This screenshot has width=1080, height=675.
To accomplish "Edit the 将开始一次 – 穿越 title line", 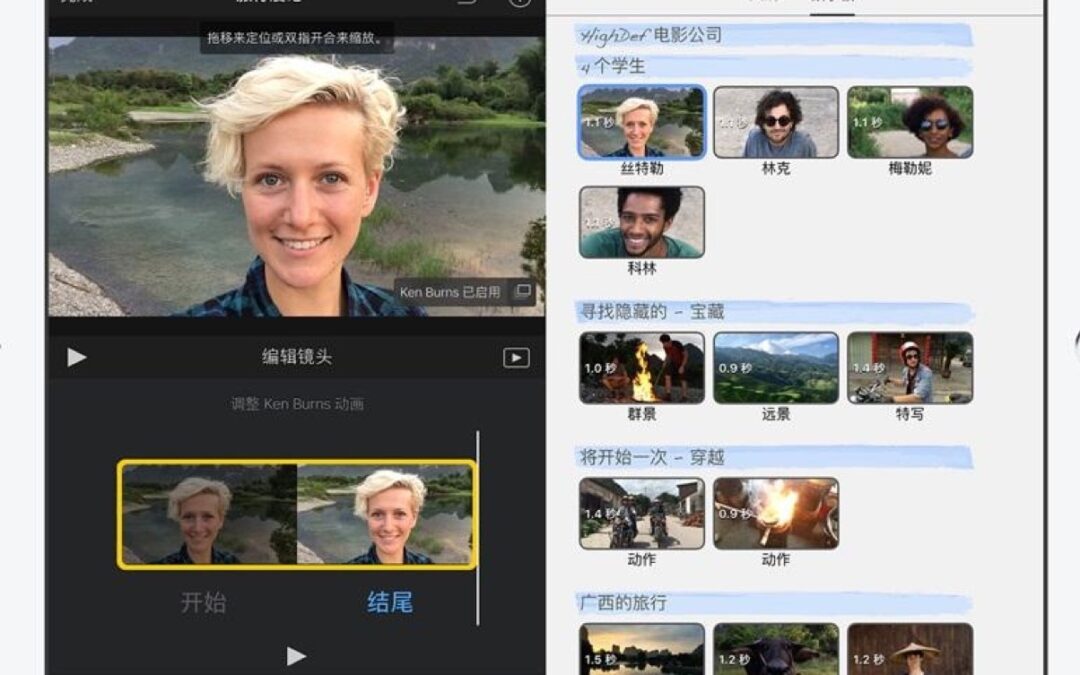I will click(x=652, y=457).
